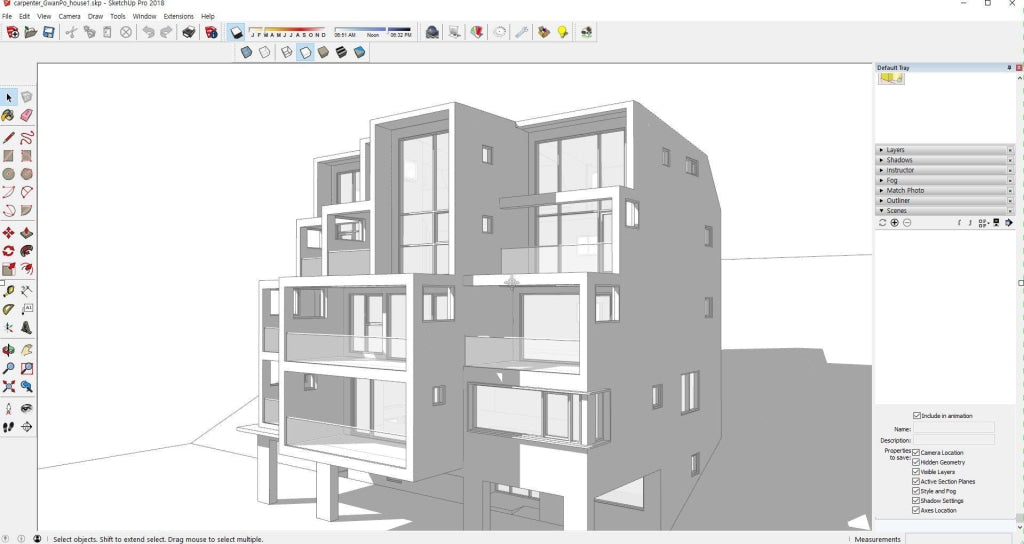Toggle Axes Location checkbox
This screenshot has height=544, width=1024.
pyautogui.click(x=916, y=510)
